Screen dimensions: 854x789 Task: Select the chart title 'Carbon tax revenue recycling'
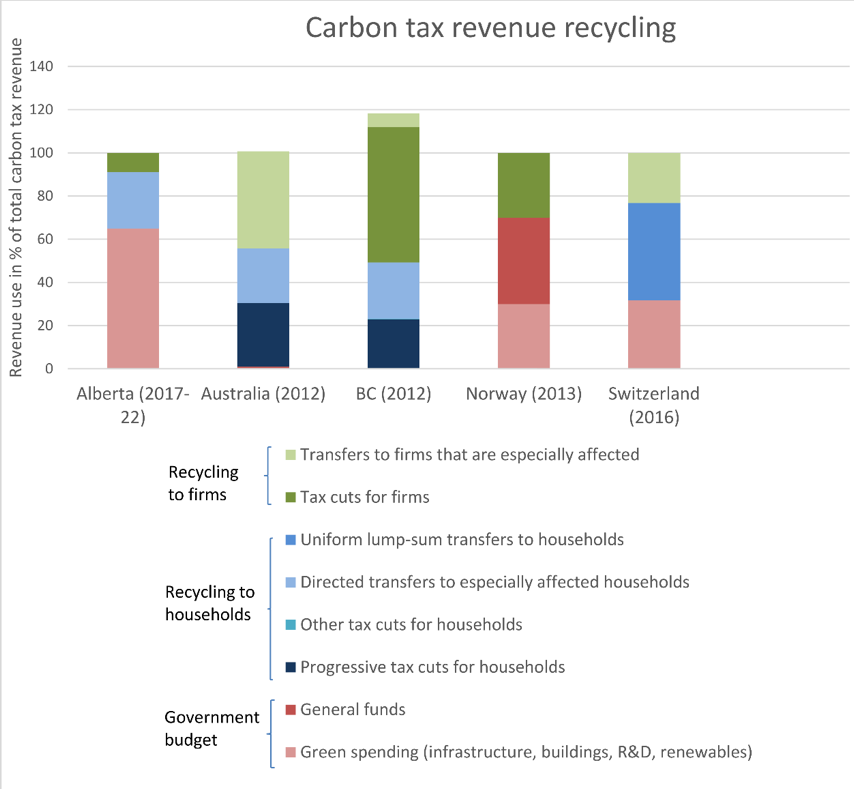[490, 28]
